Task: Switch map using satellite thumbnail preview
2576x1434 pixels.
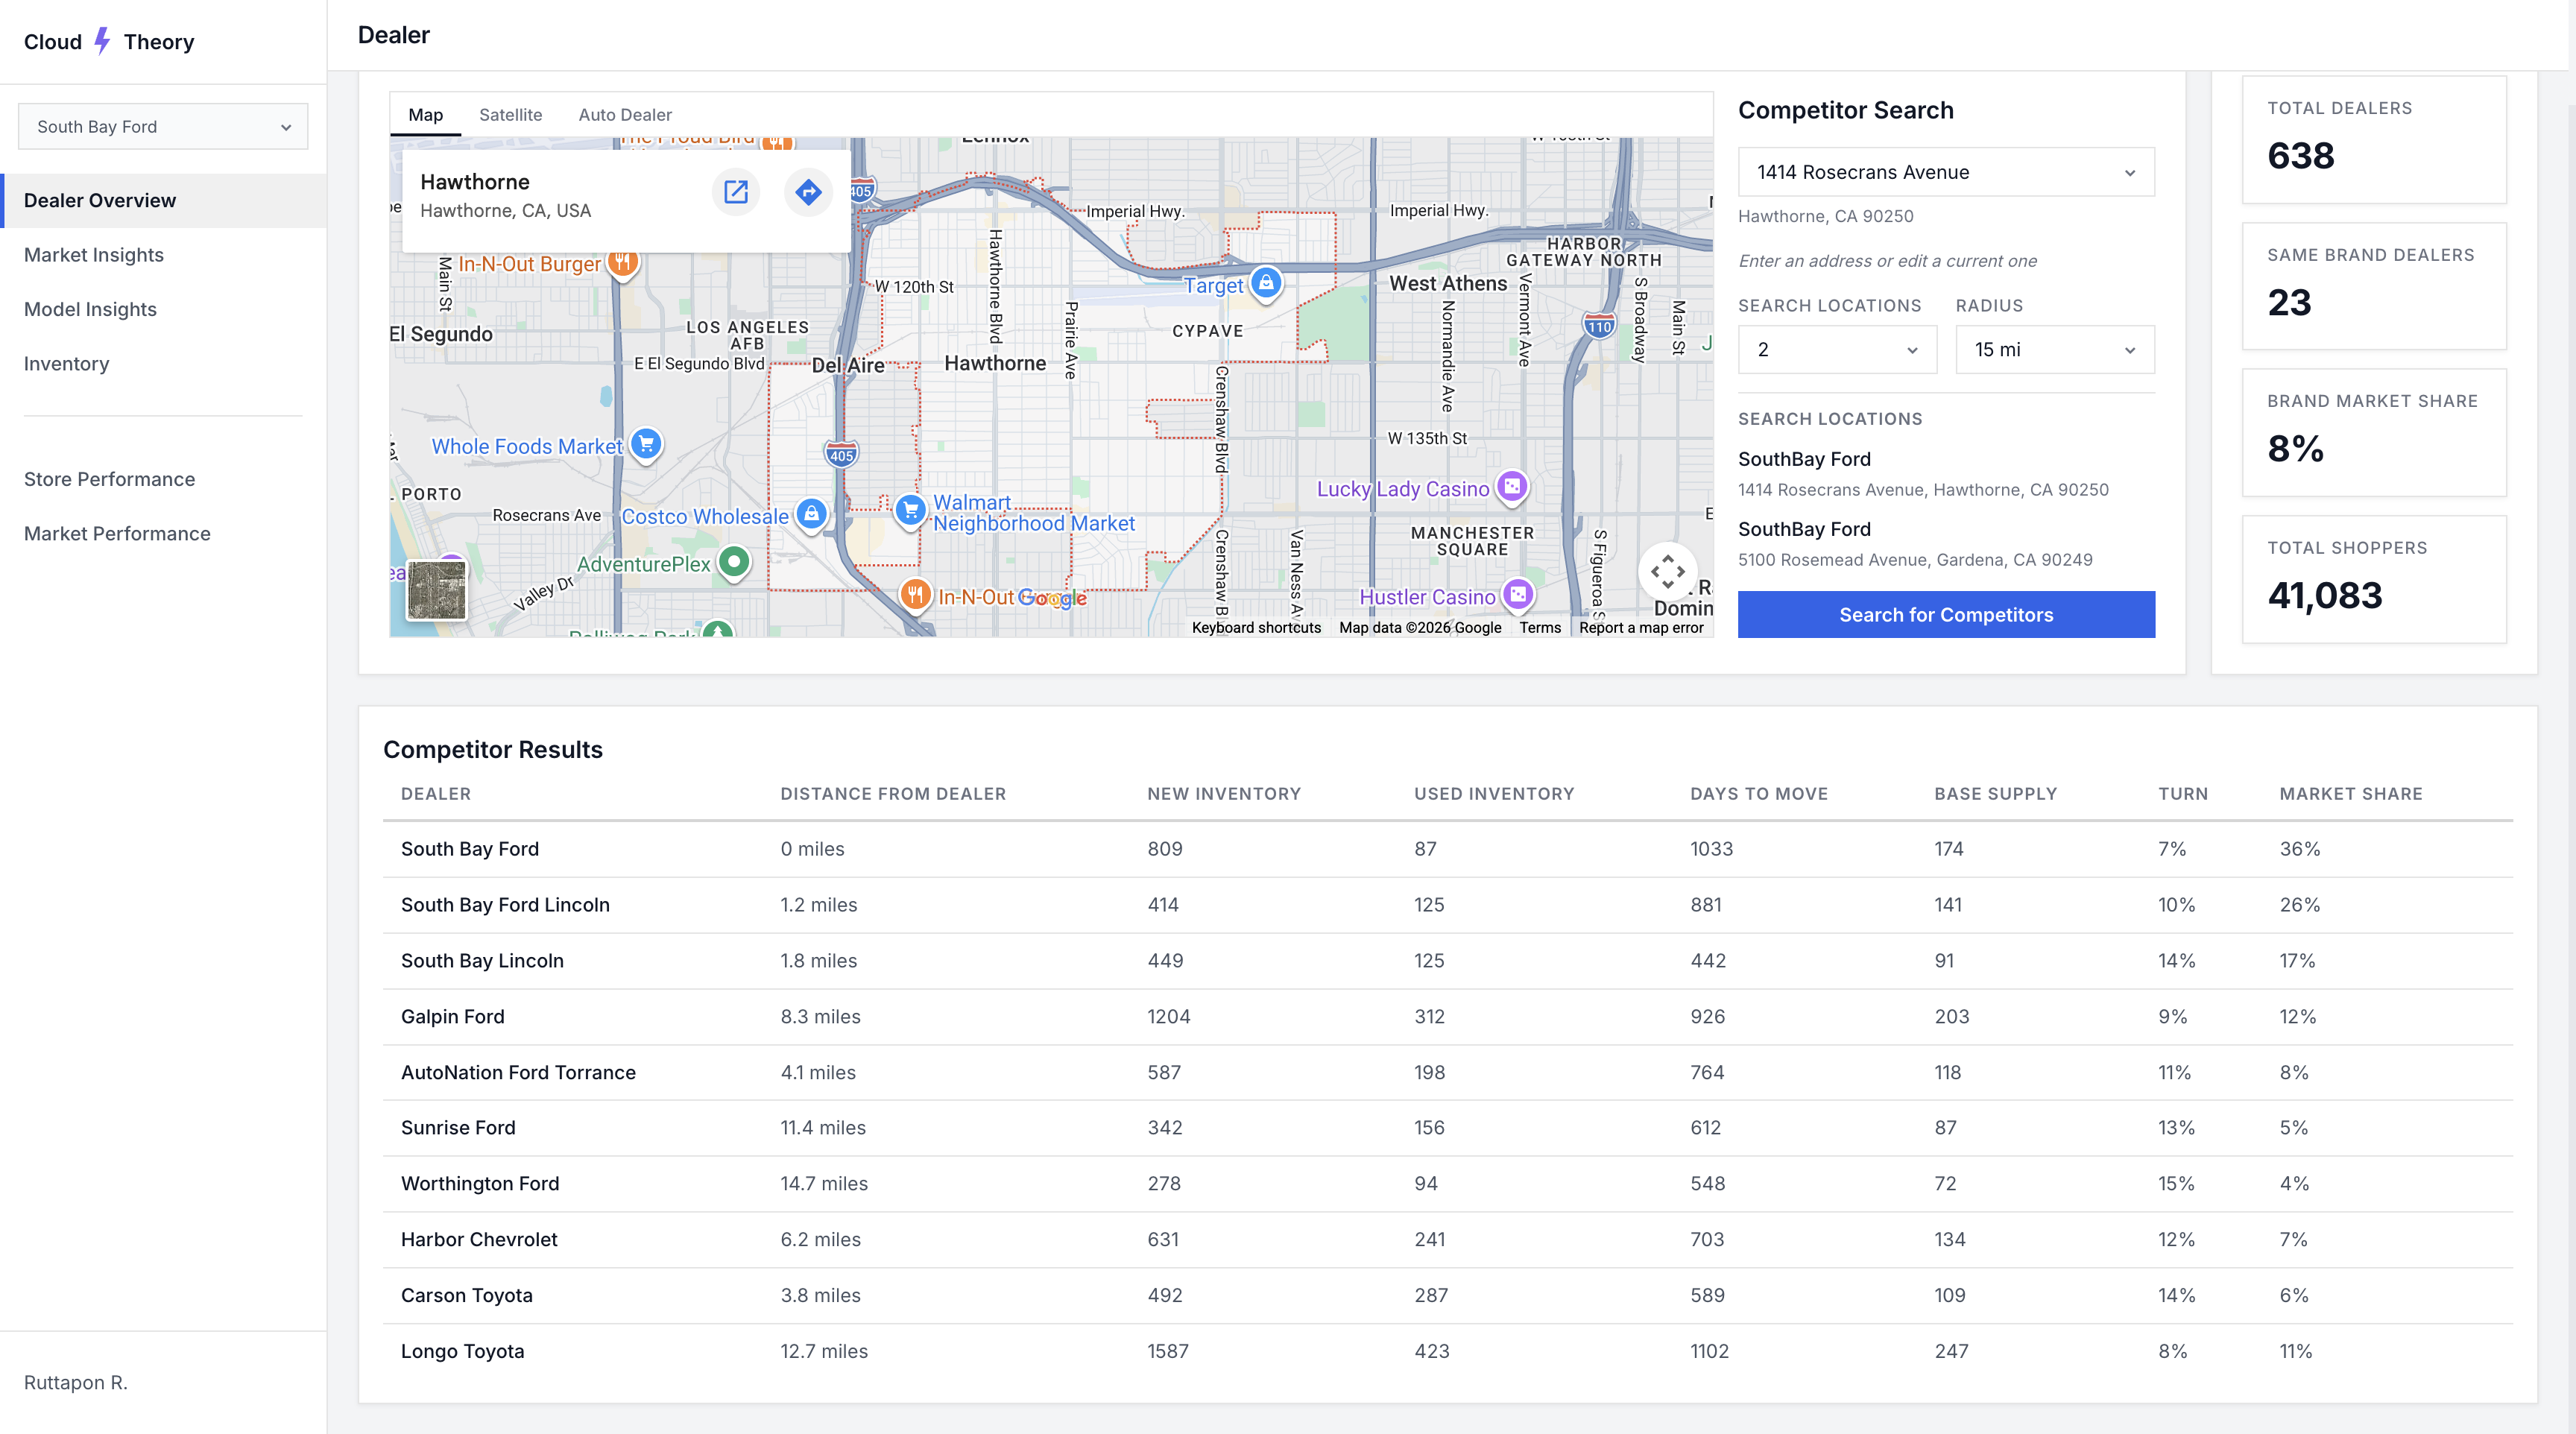Action: click(437, 590)
